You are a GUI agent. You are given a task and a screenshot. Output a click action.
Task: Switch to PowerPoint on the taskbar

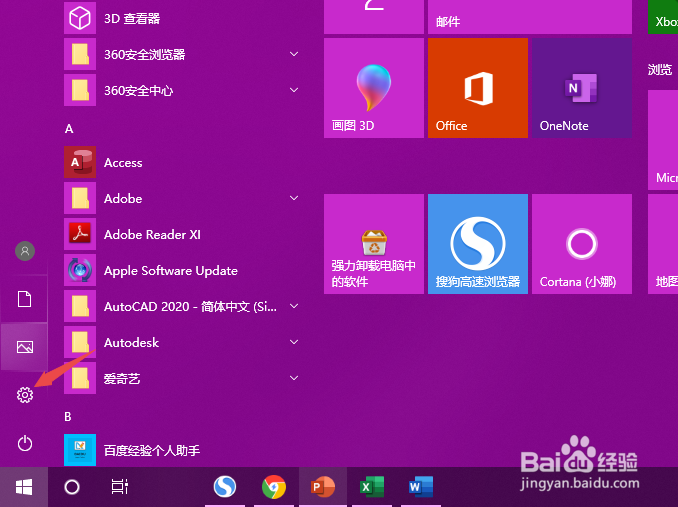click(x=323, y=487)
